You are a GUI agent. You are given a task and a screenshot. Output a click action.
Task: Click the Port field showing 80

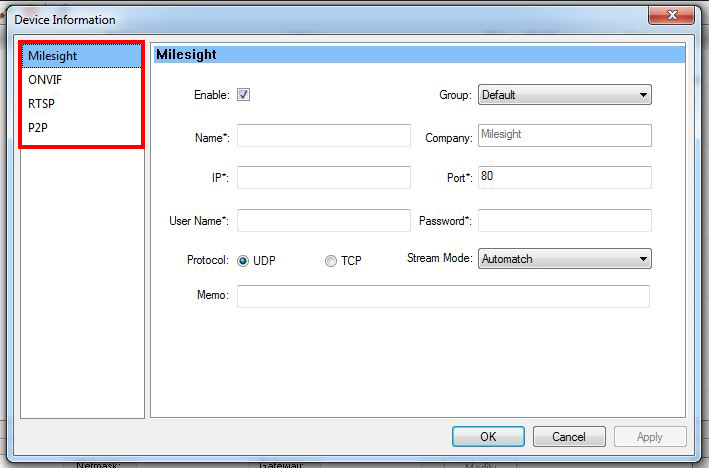[565, 177]
